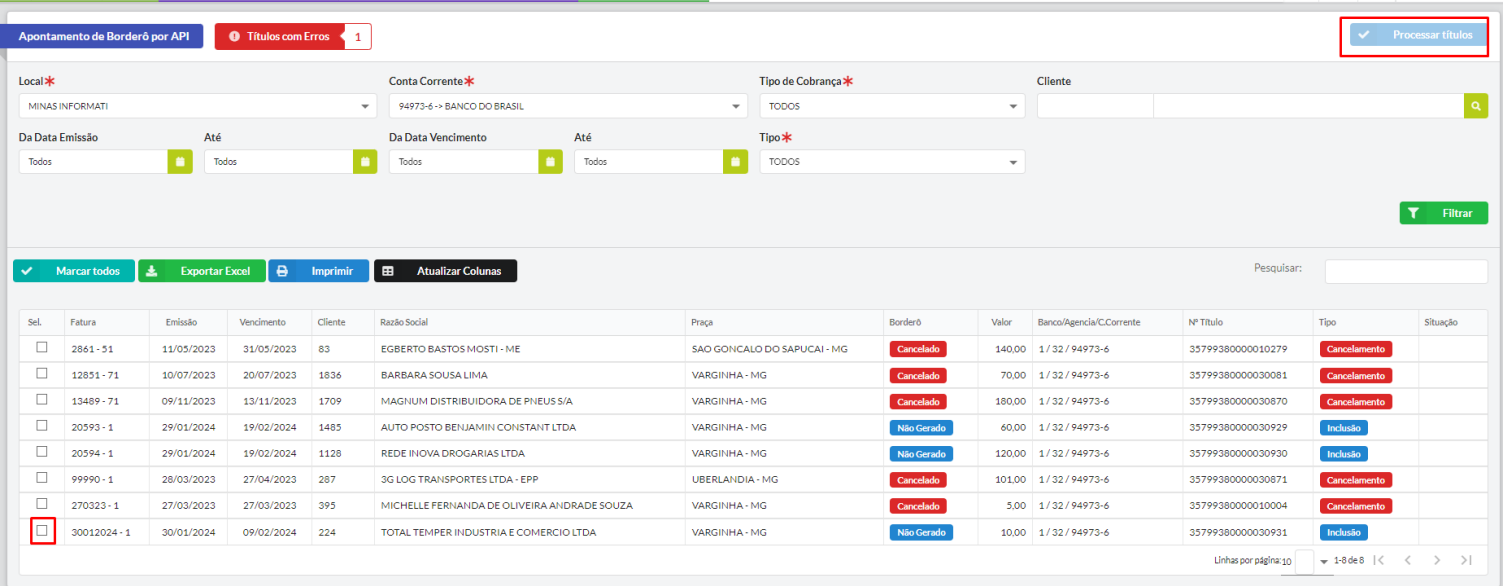Click the Imprimir button

[x=318, y=271]
